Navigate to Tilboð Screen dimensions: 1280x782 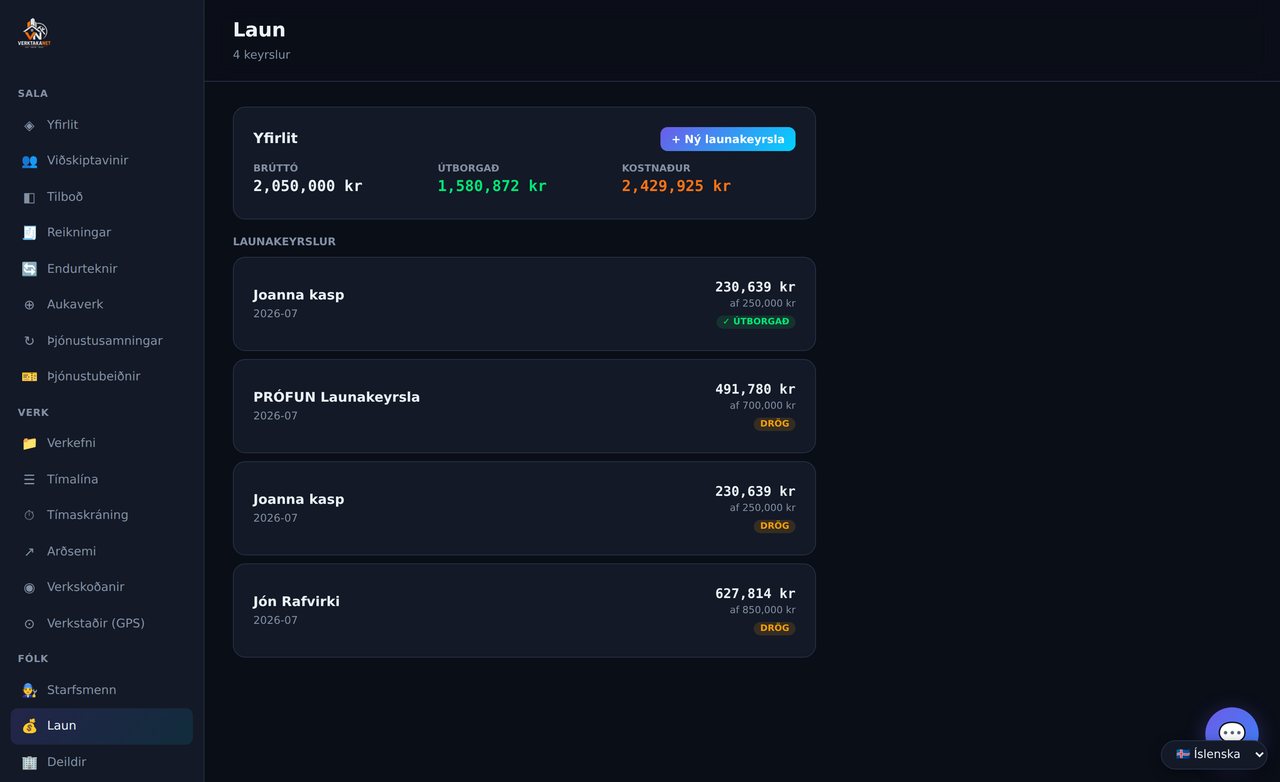pyautogui.click(x=102, y=197)
